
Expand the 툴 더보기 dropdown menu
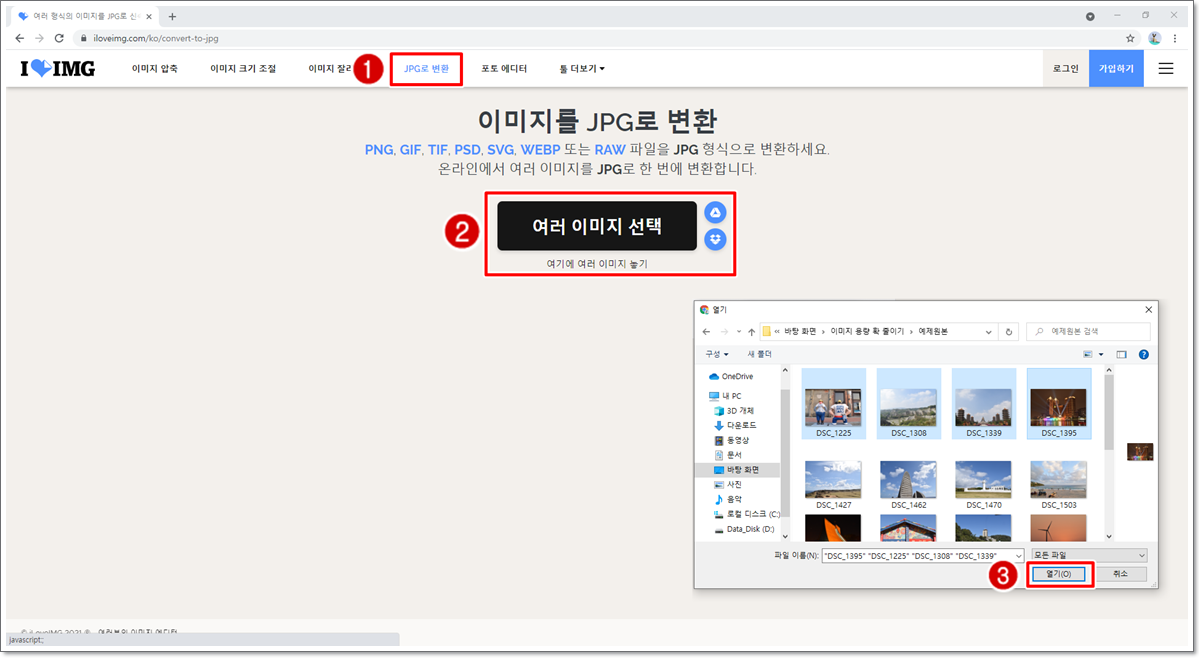582,69
